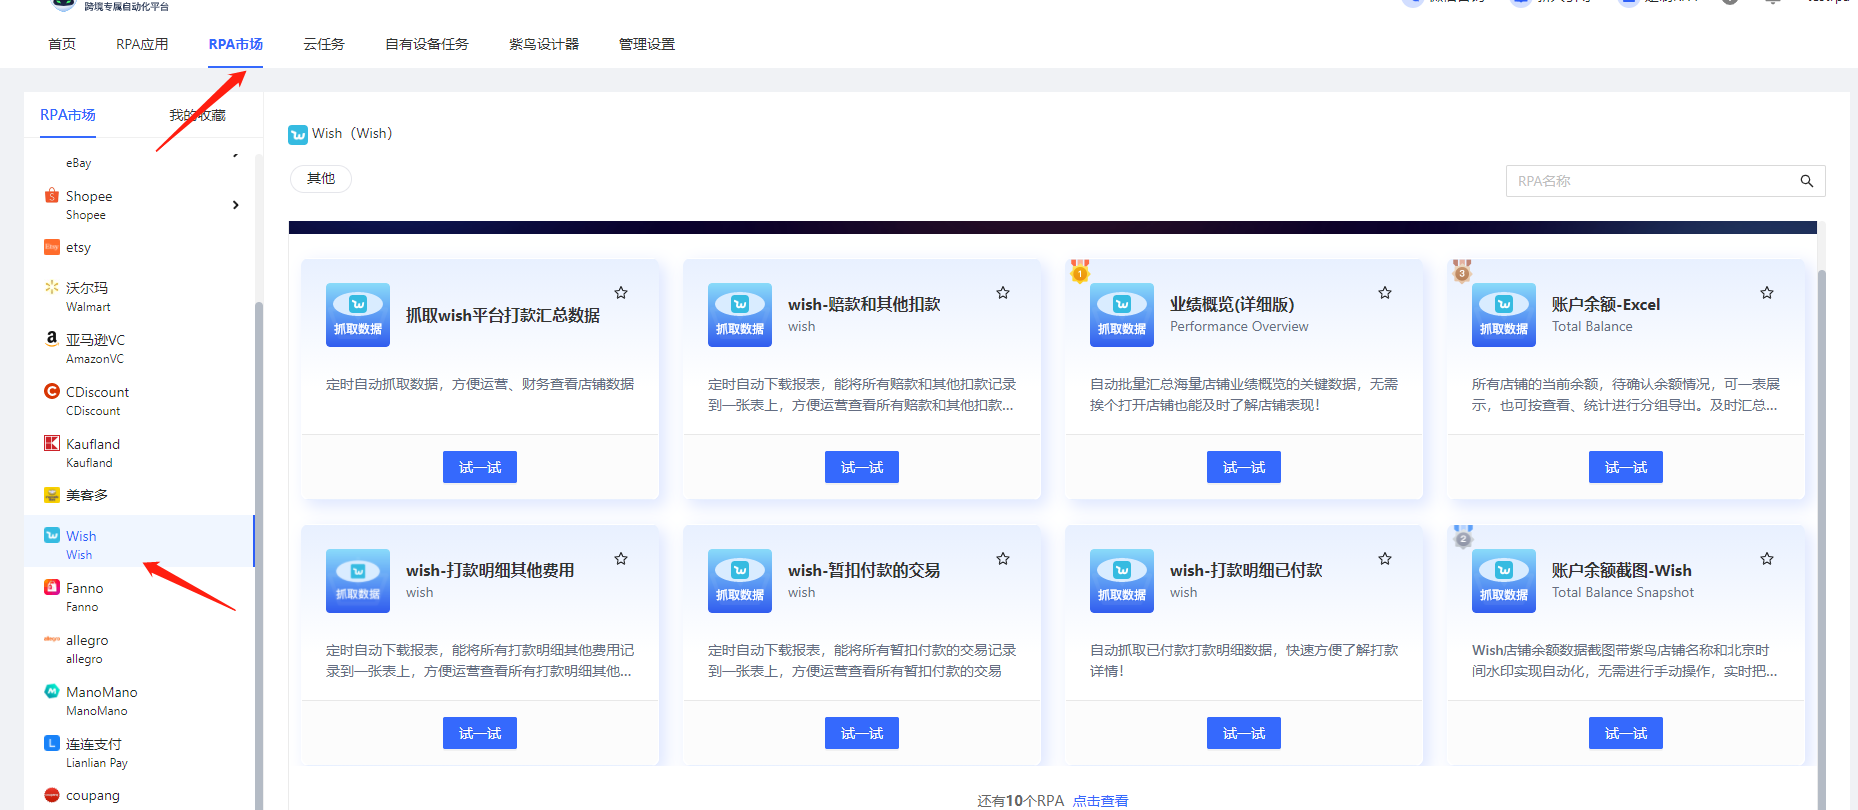Viewport: 1858px width, 810px height.
Task: Open the 自有设备任务 tab
Action: 427,44
